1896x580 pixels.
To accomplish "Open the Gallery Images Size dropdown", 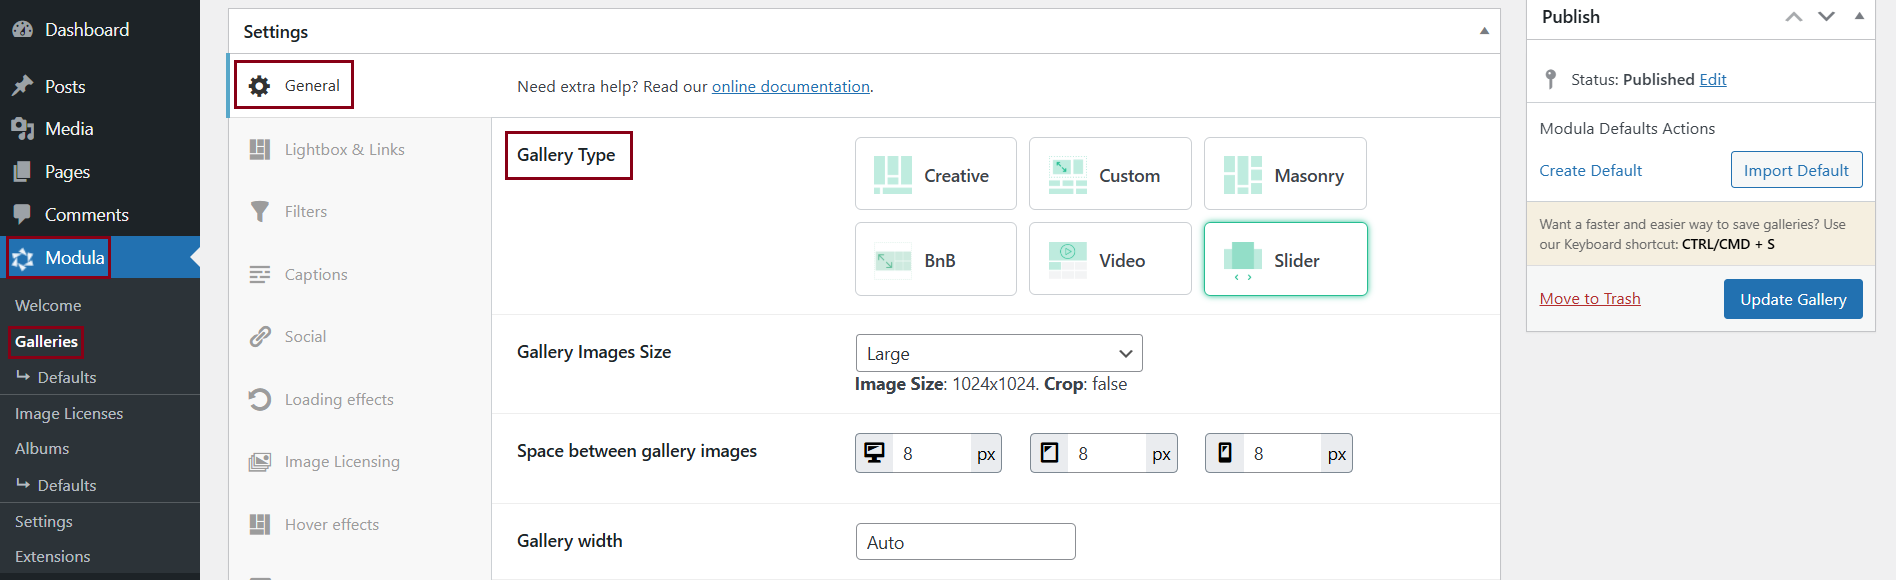I will 998,353.
